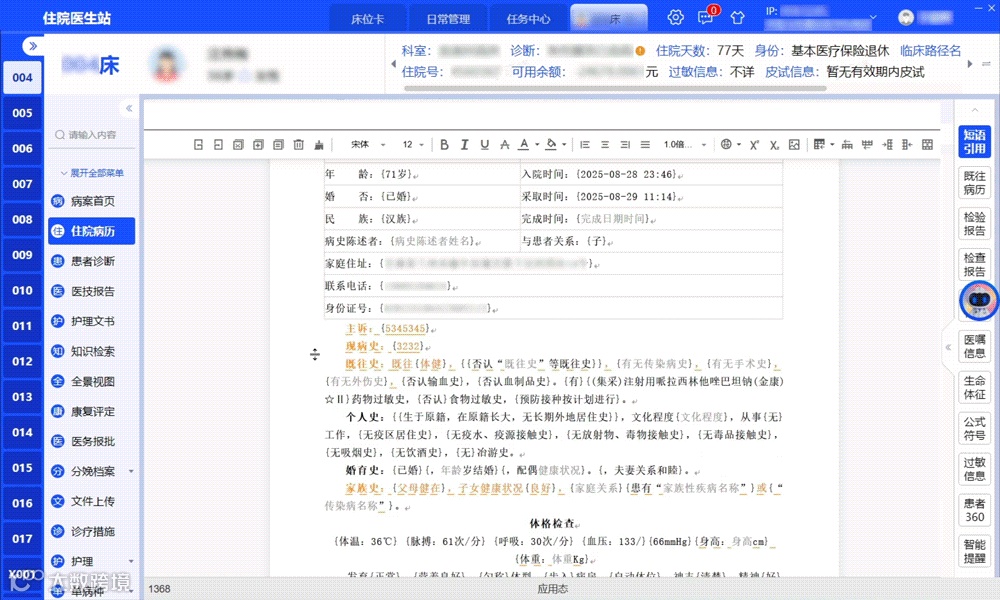
Task: Expand the 分娩档案 menu arrow
Action: pyautogui.click(x=131, y=471)
